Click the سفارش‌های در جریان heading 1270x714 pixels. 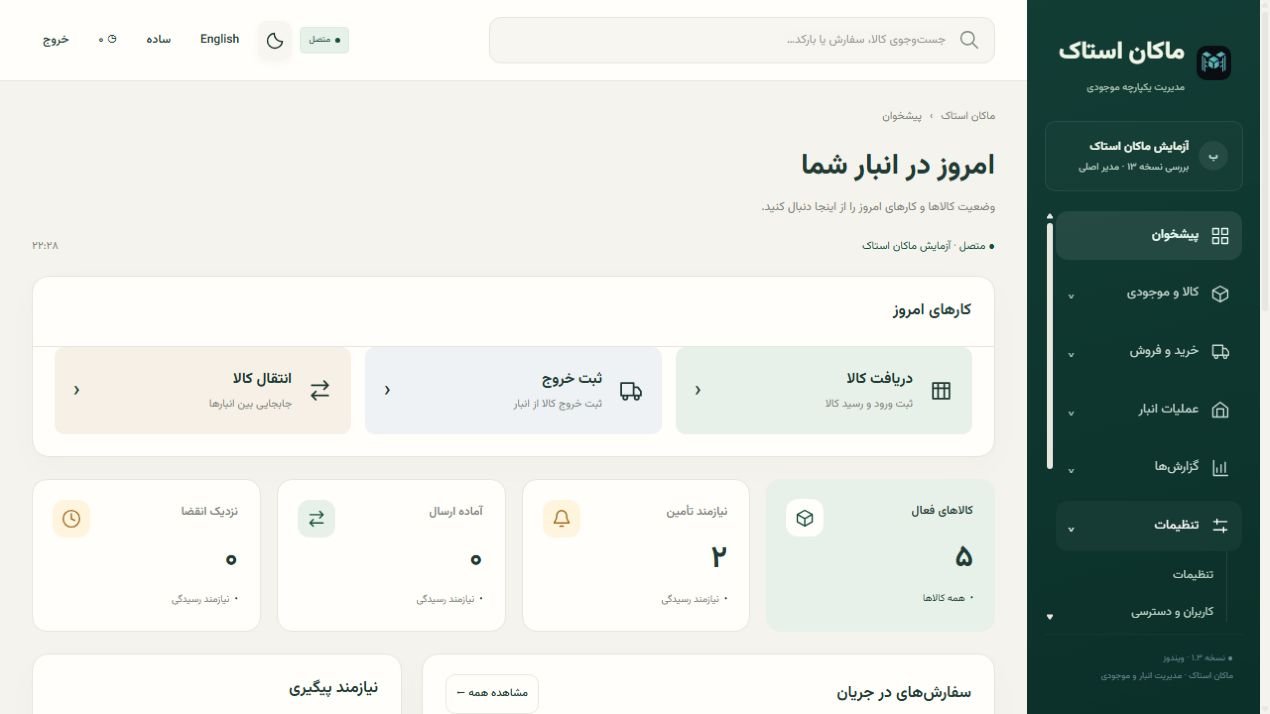904,692
